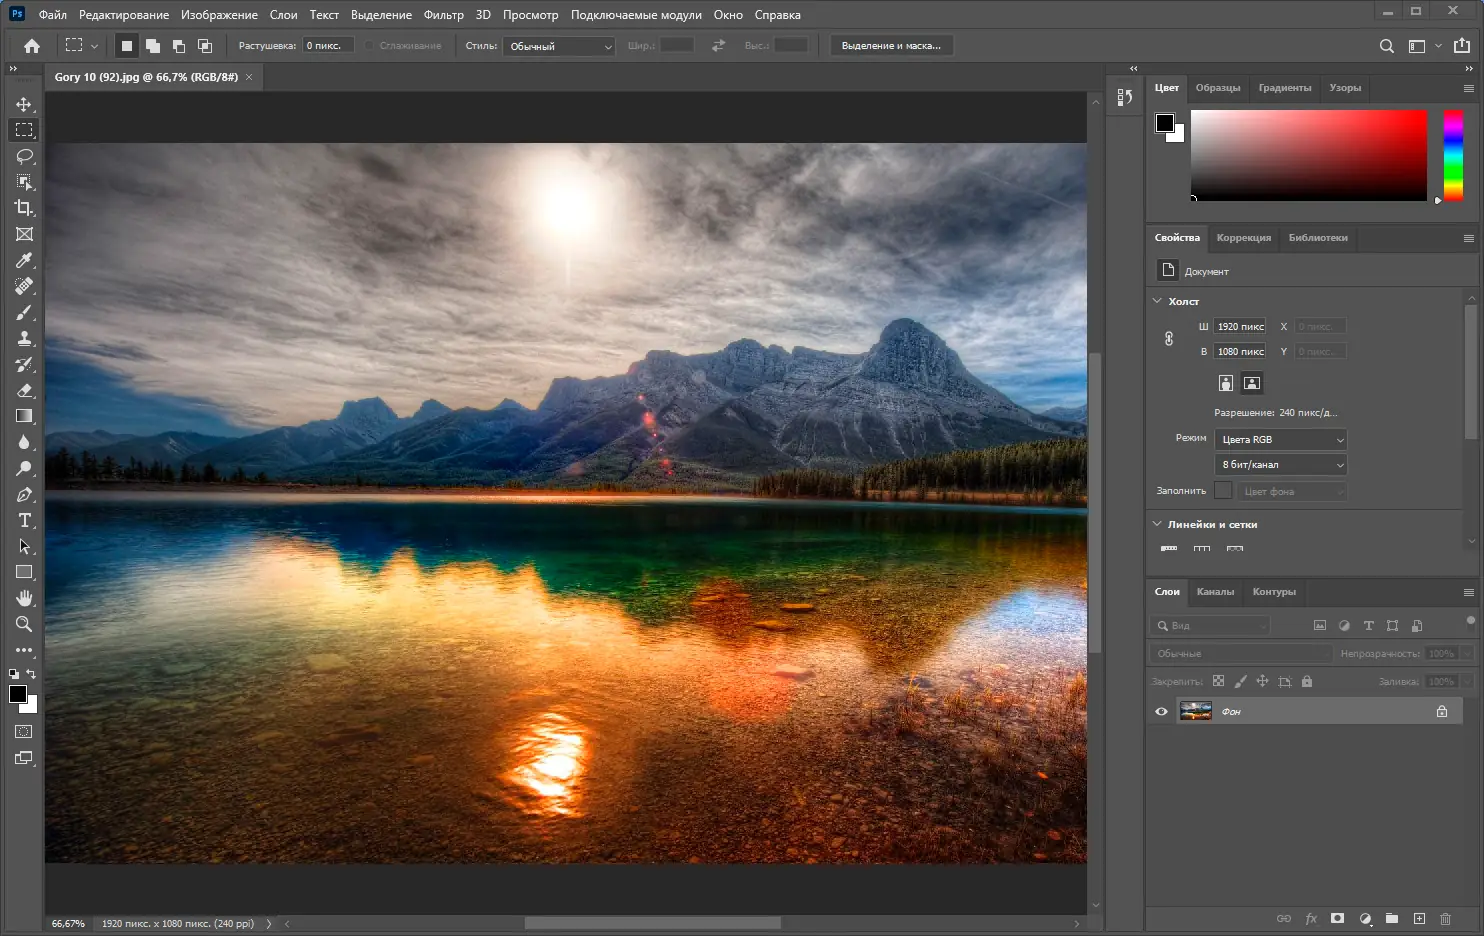Screen dimensions: 1484x936
Task: Switch to the Каналы tab
Action: pyautogui.click(x=1215, y=592)
